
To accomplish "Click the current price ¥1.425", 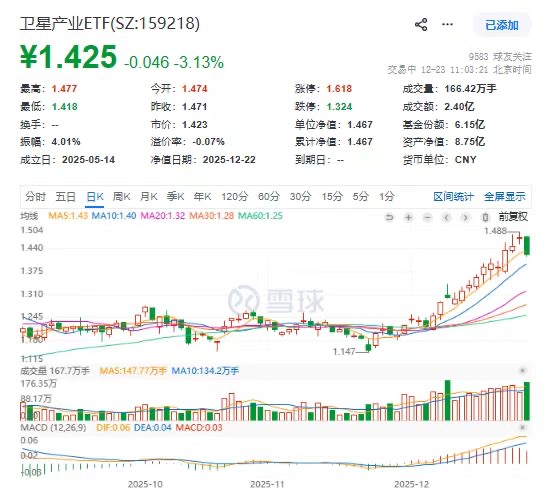I will [69, 57].
